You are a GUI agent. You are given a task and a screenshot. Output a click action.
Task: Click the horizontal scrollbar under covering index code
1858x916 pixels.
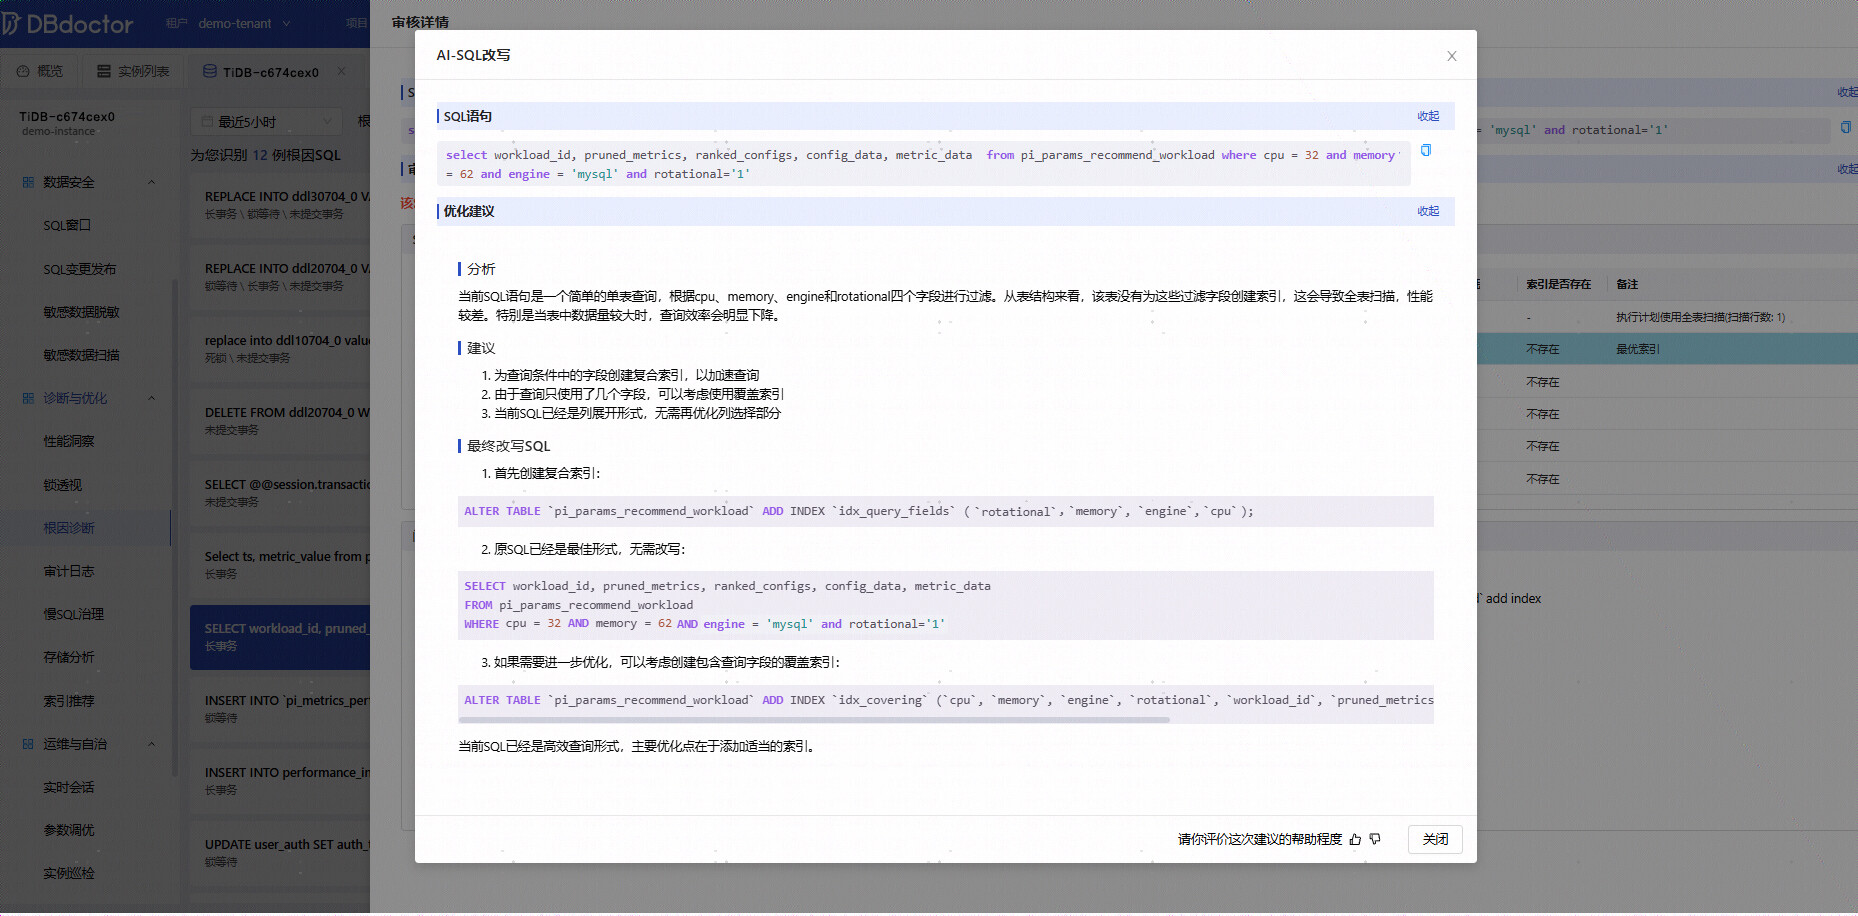click(814, 720)
